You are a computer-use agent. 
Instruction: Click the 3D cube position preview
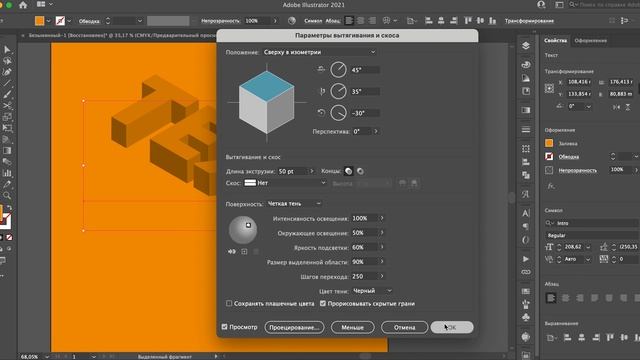pos(267,102)
